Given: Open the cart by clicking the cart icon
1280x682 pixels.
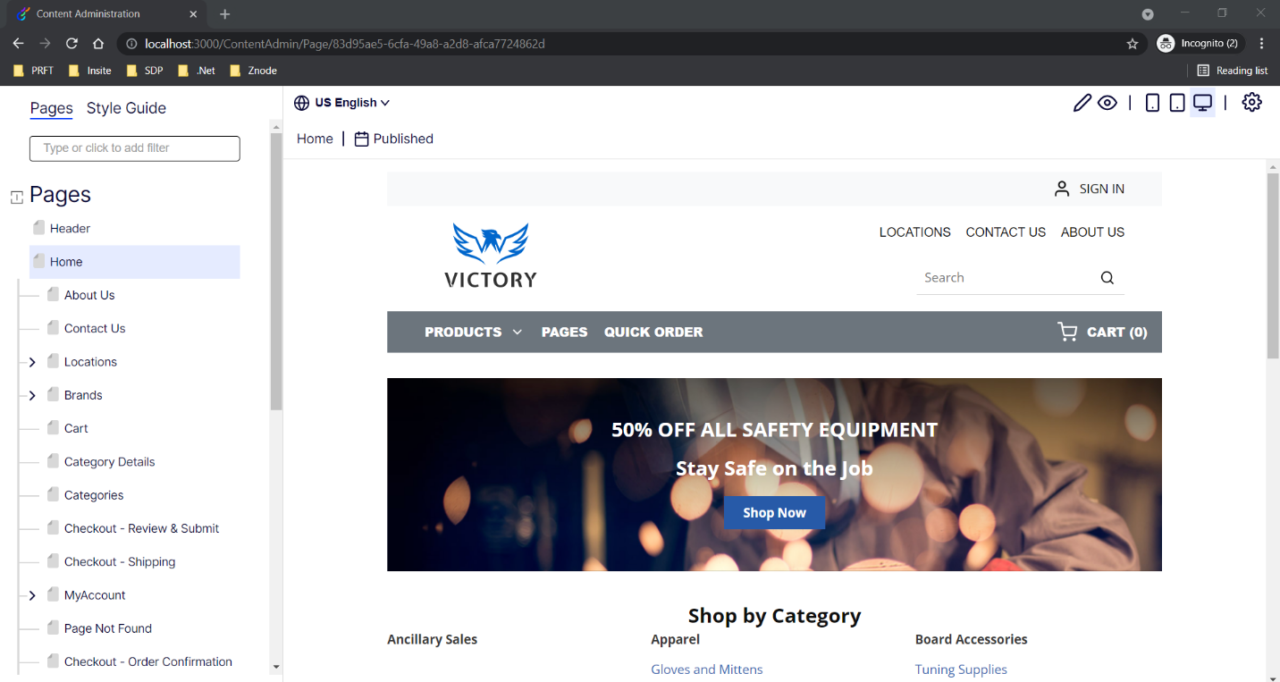Looking at the screenshot, I should [1067, 331].
